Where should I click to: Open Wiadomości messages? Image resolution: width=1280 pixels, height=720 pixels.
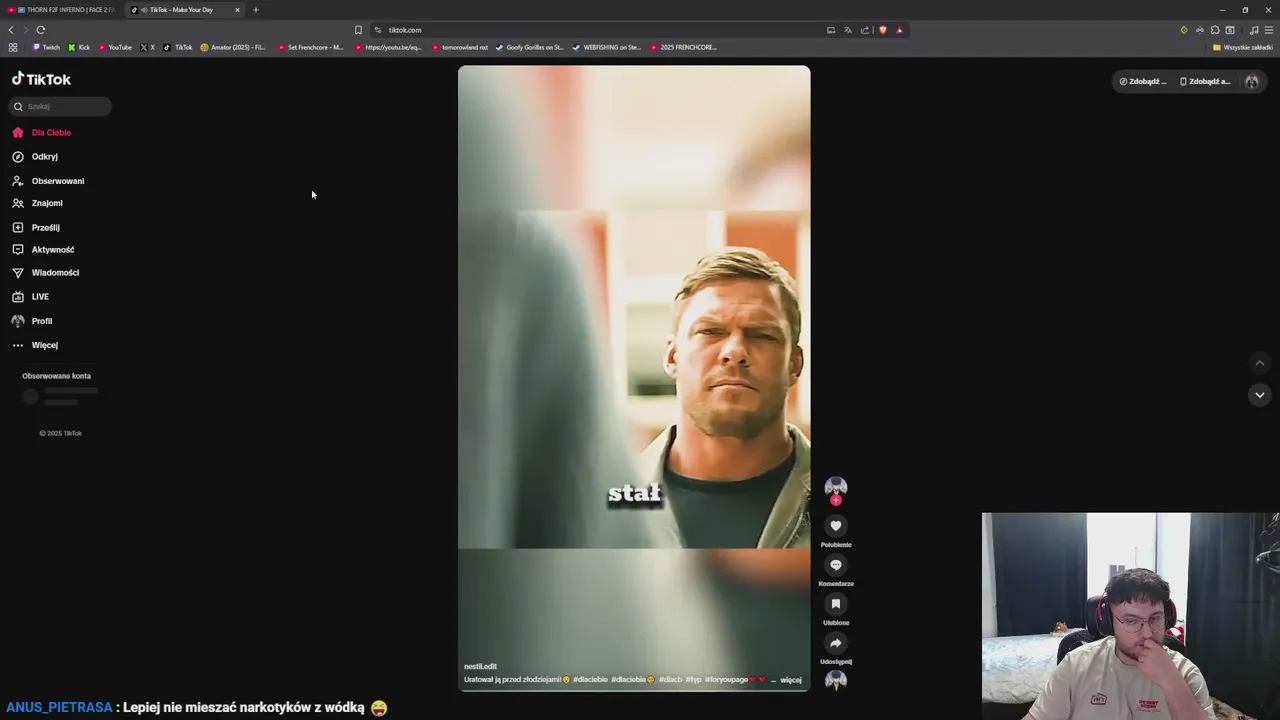click(x=45, y=273)
